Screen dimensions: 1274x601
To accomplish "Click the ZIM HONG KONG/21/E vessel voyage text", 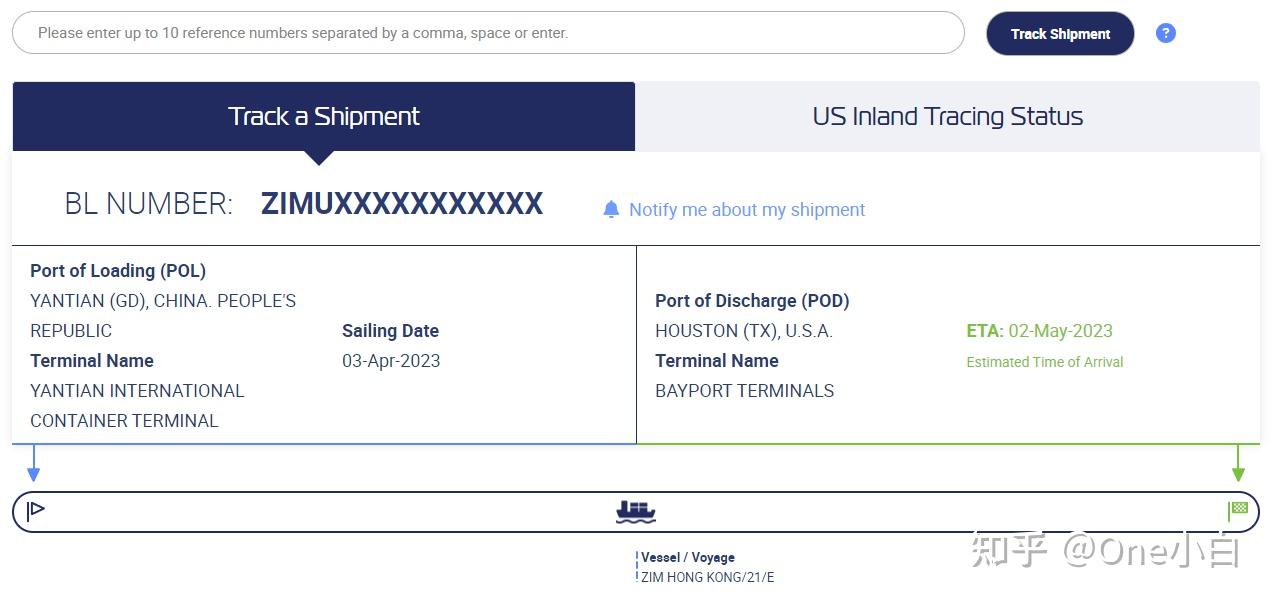I will [707, 577].
